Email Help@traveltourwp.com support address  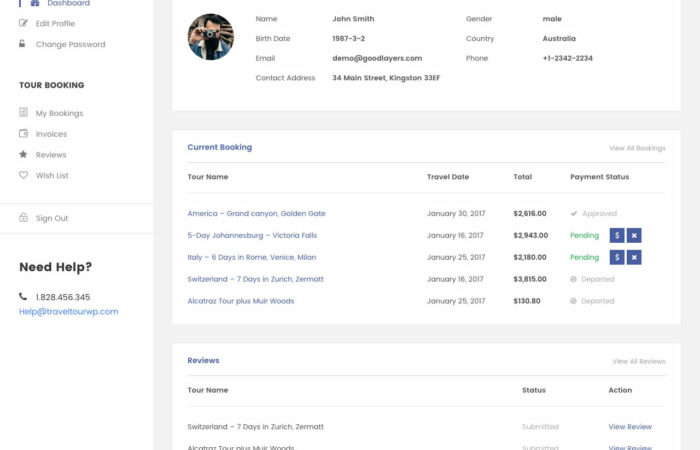coord(68,311)
